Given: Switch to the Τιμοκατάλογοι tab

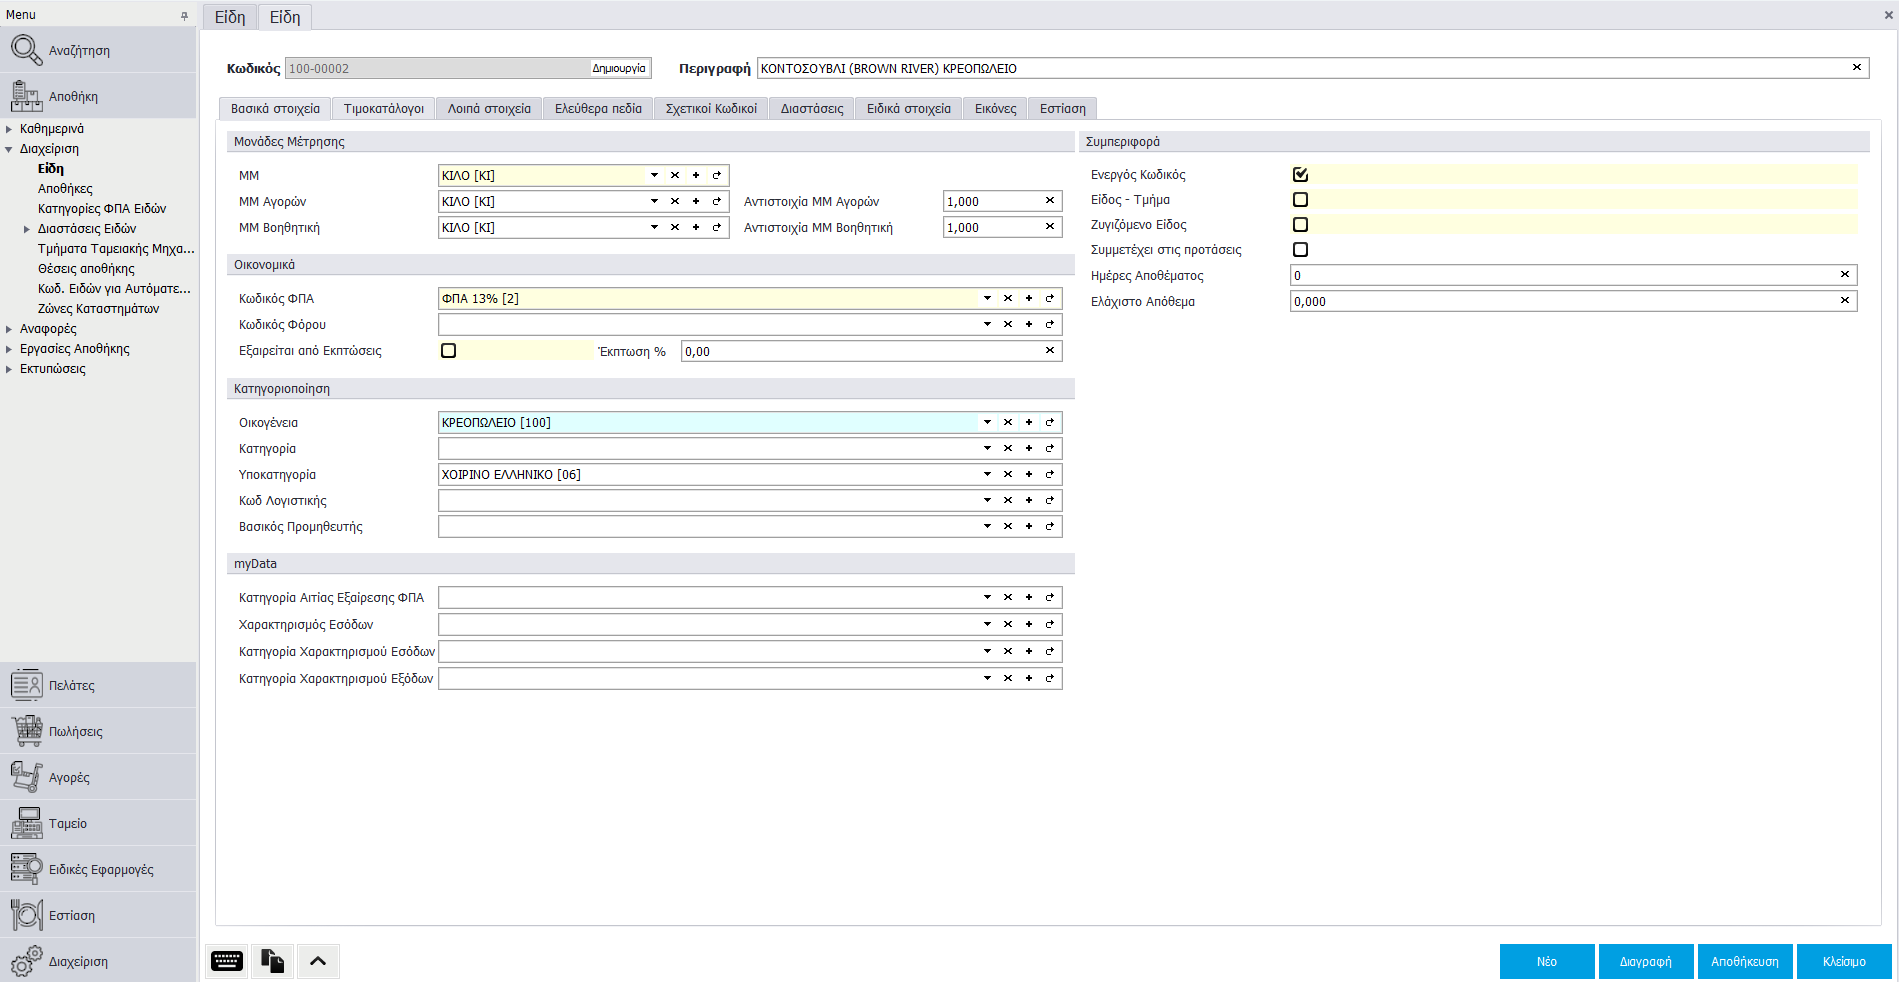Looking at the screenshot, I should (x=383, y=109).
